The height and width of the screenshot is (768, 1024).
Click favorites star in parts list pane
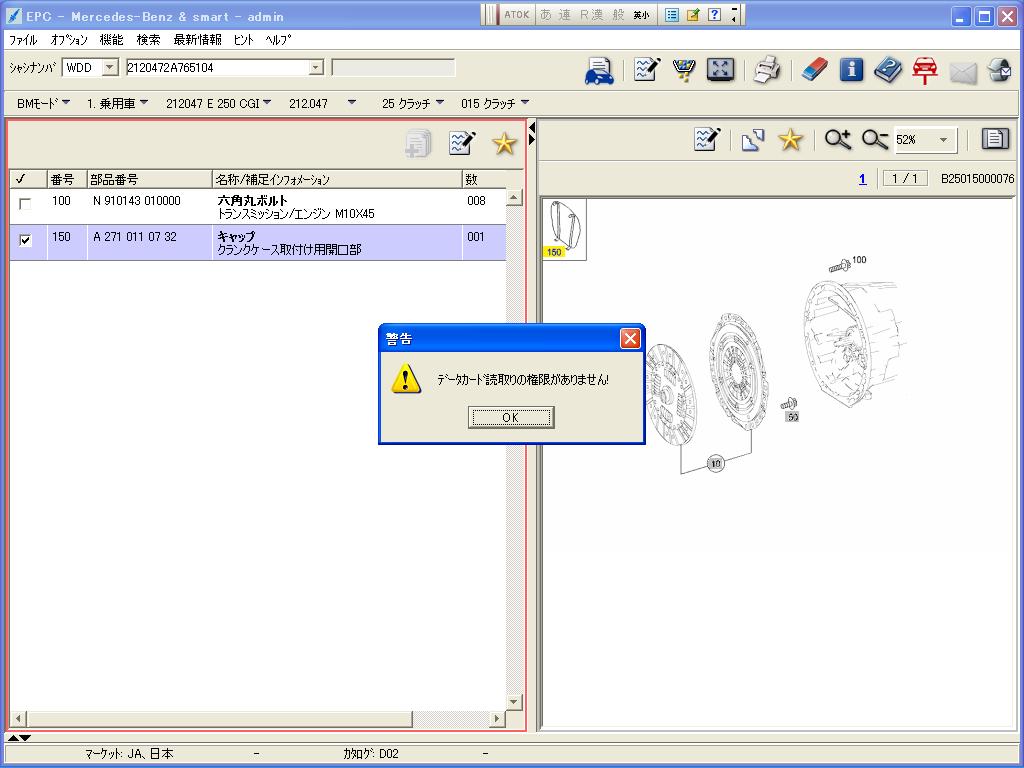504,143
